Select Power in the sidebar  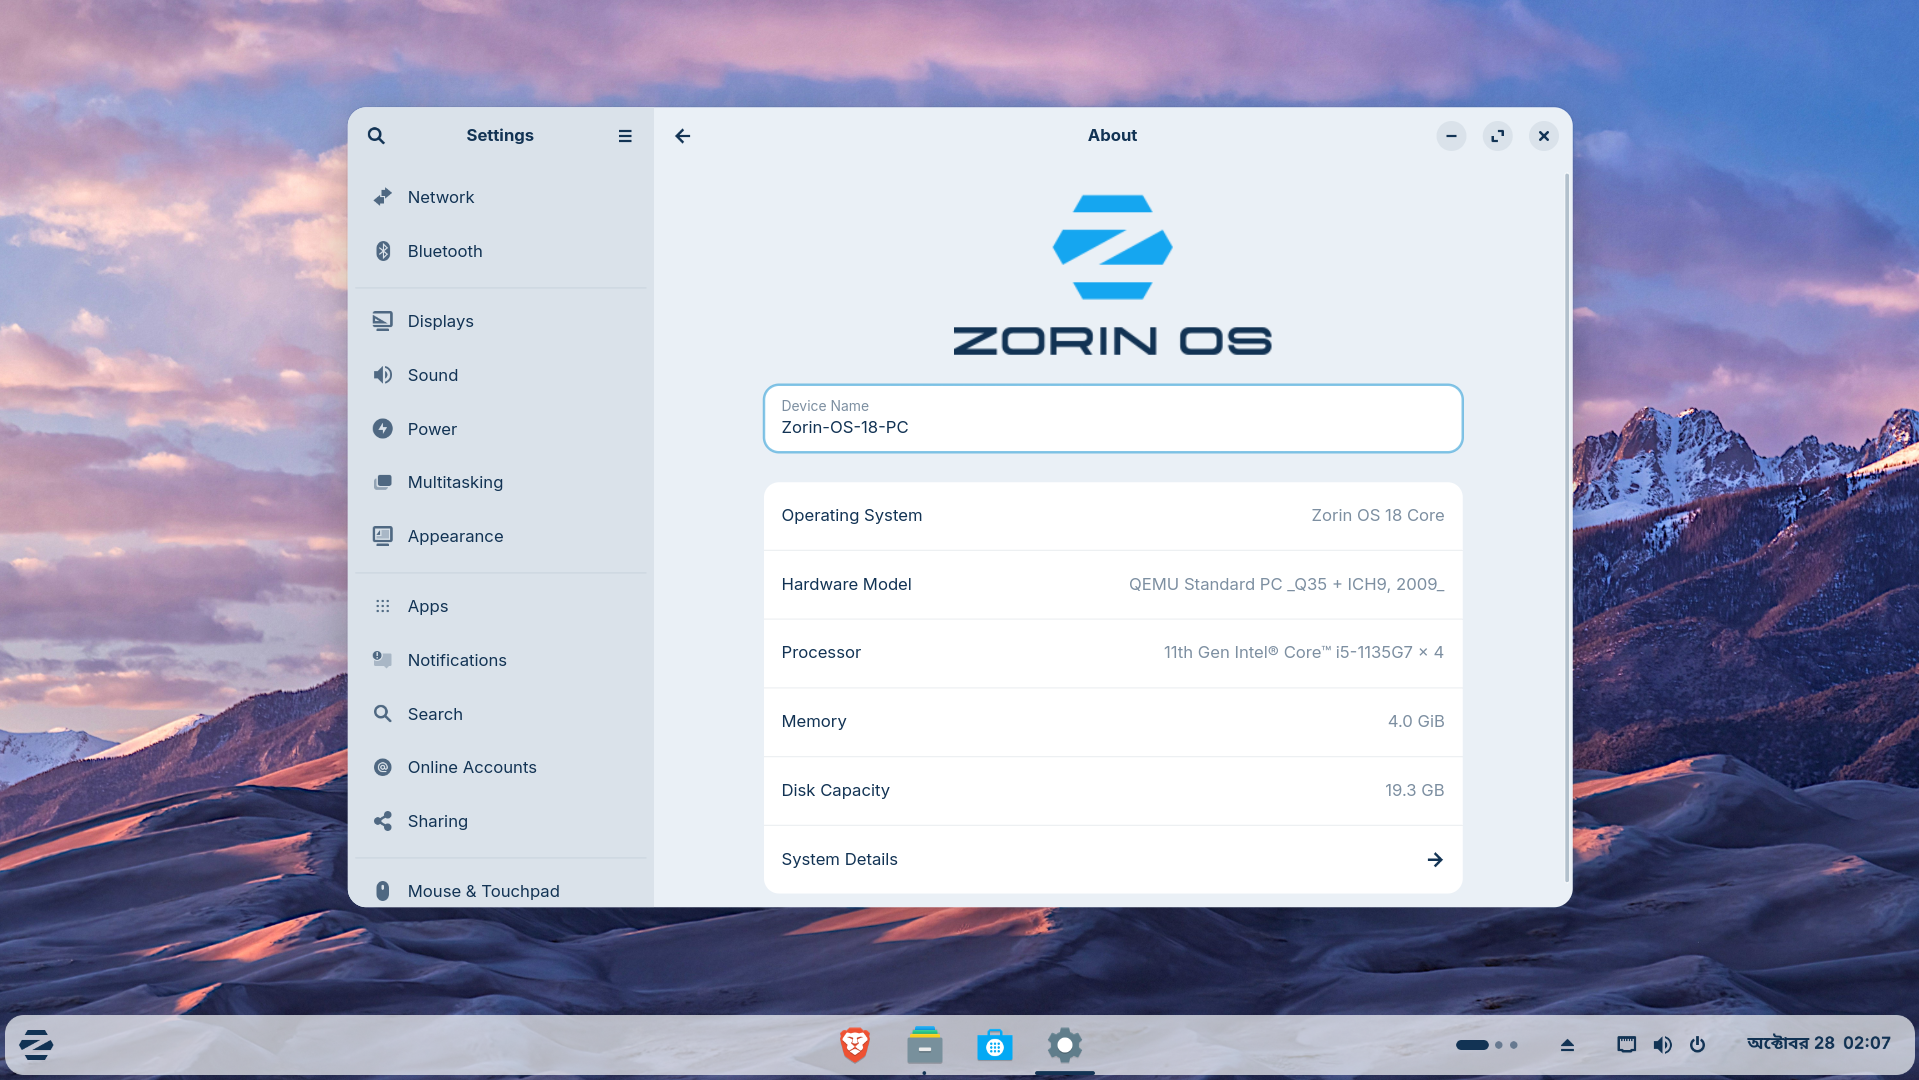pyautogui.click(x=501, y=429)
